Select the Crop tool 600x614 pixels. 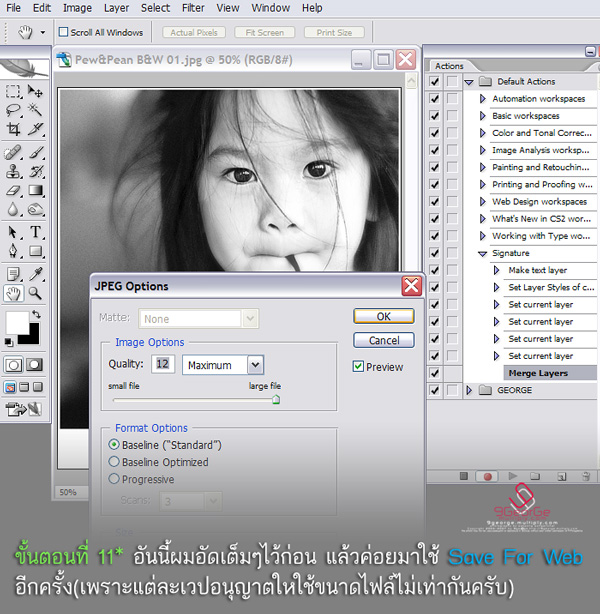point(13,129)
